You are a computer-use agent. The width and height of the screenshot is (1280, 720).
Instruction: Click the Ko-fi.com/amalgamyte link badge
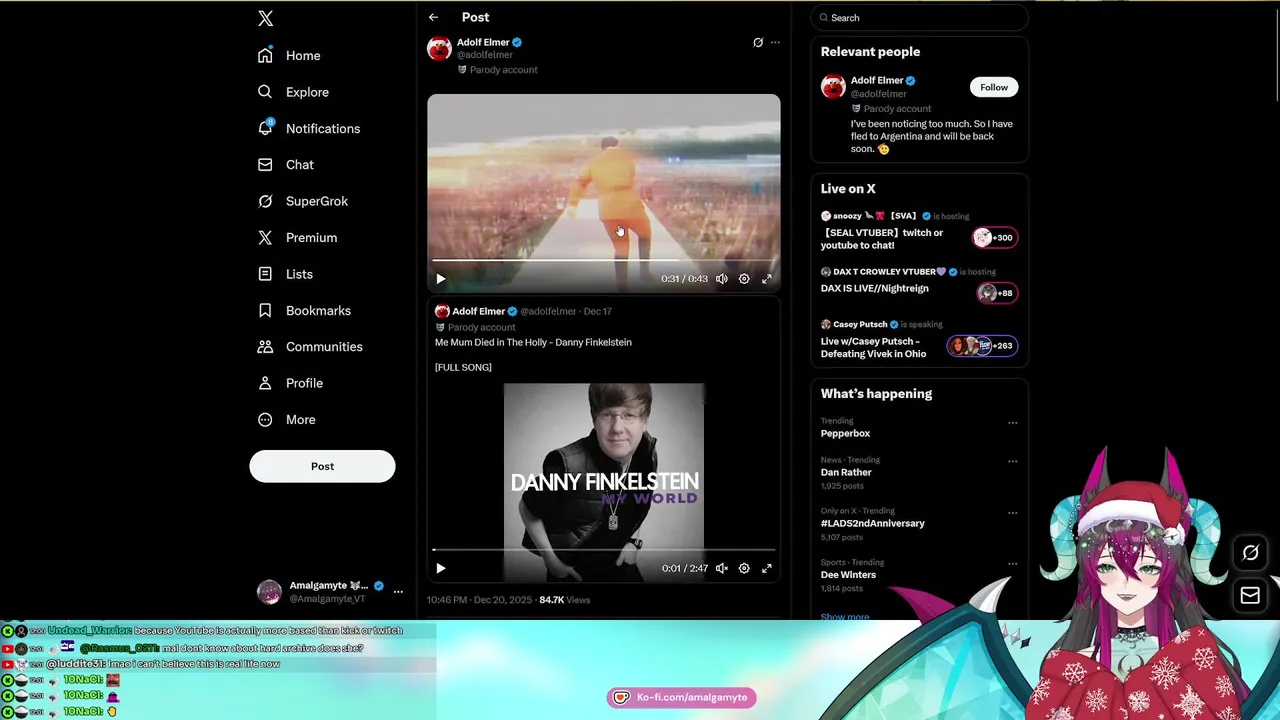(681, 697)
